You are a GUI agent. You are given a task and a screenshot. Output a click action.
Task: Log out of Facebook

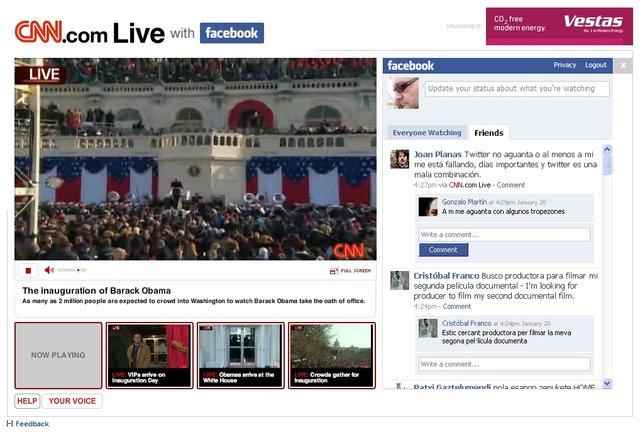pyautogui.click(x=596, y=65)
